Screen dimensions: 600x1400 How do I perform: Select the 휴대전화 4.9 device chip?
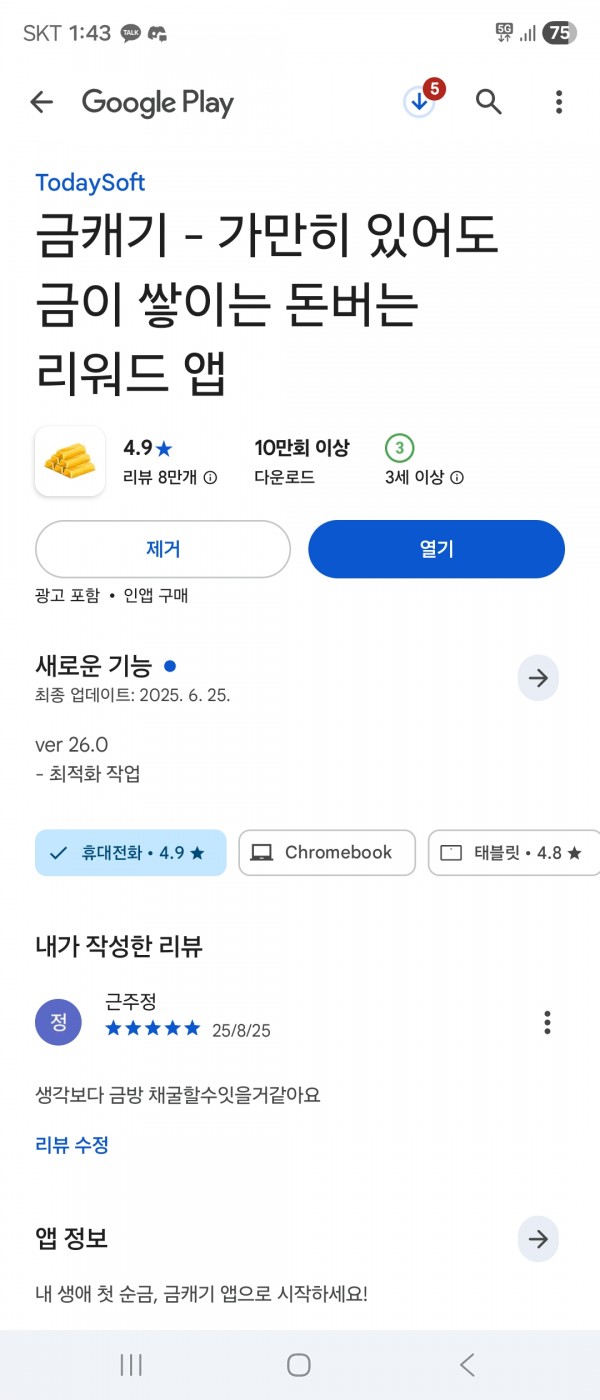(x=131, y=853)
